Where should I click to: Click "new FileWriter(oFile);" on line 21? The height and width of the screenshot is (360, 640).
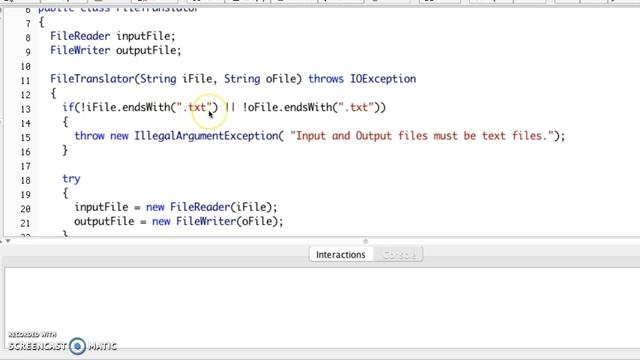tap(218, 221)
